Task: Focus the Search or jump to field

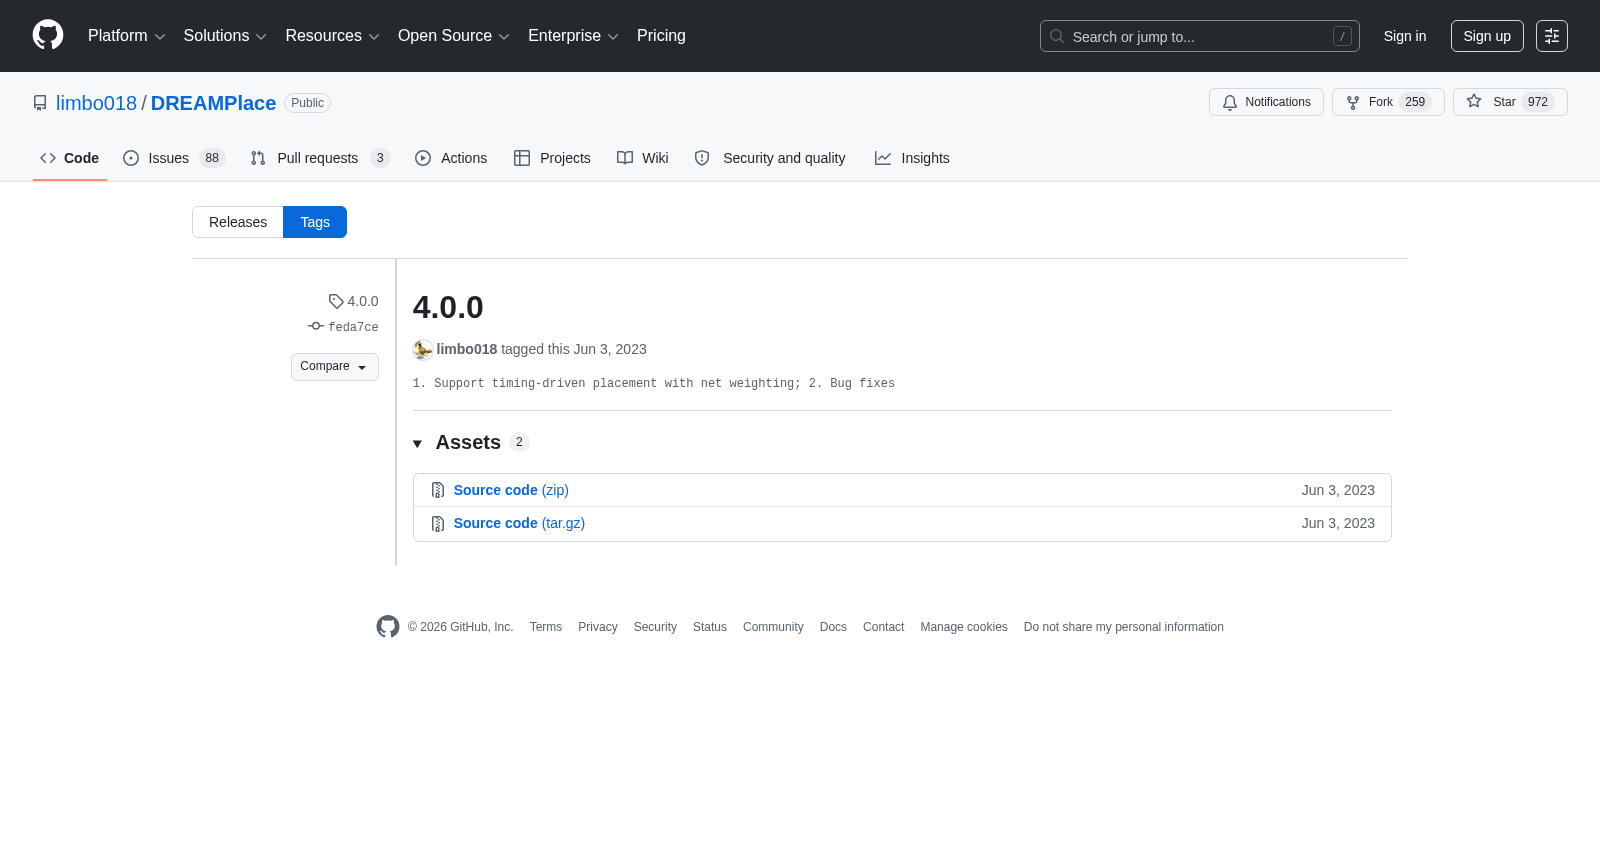Action: point(1199,36)
